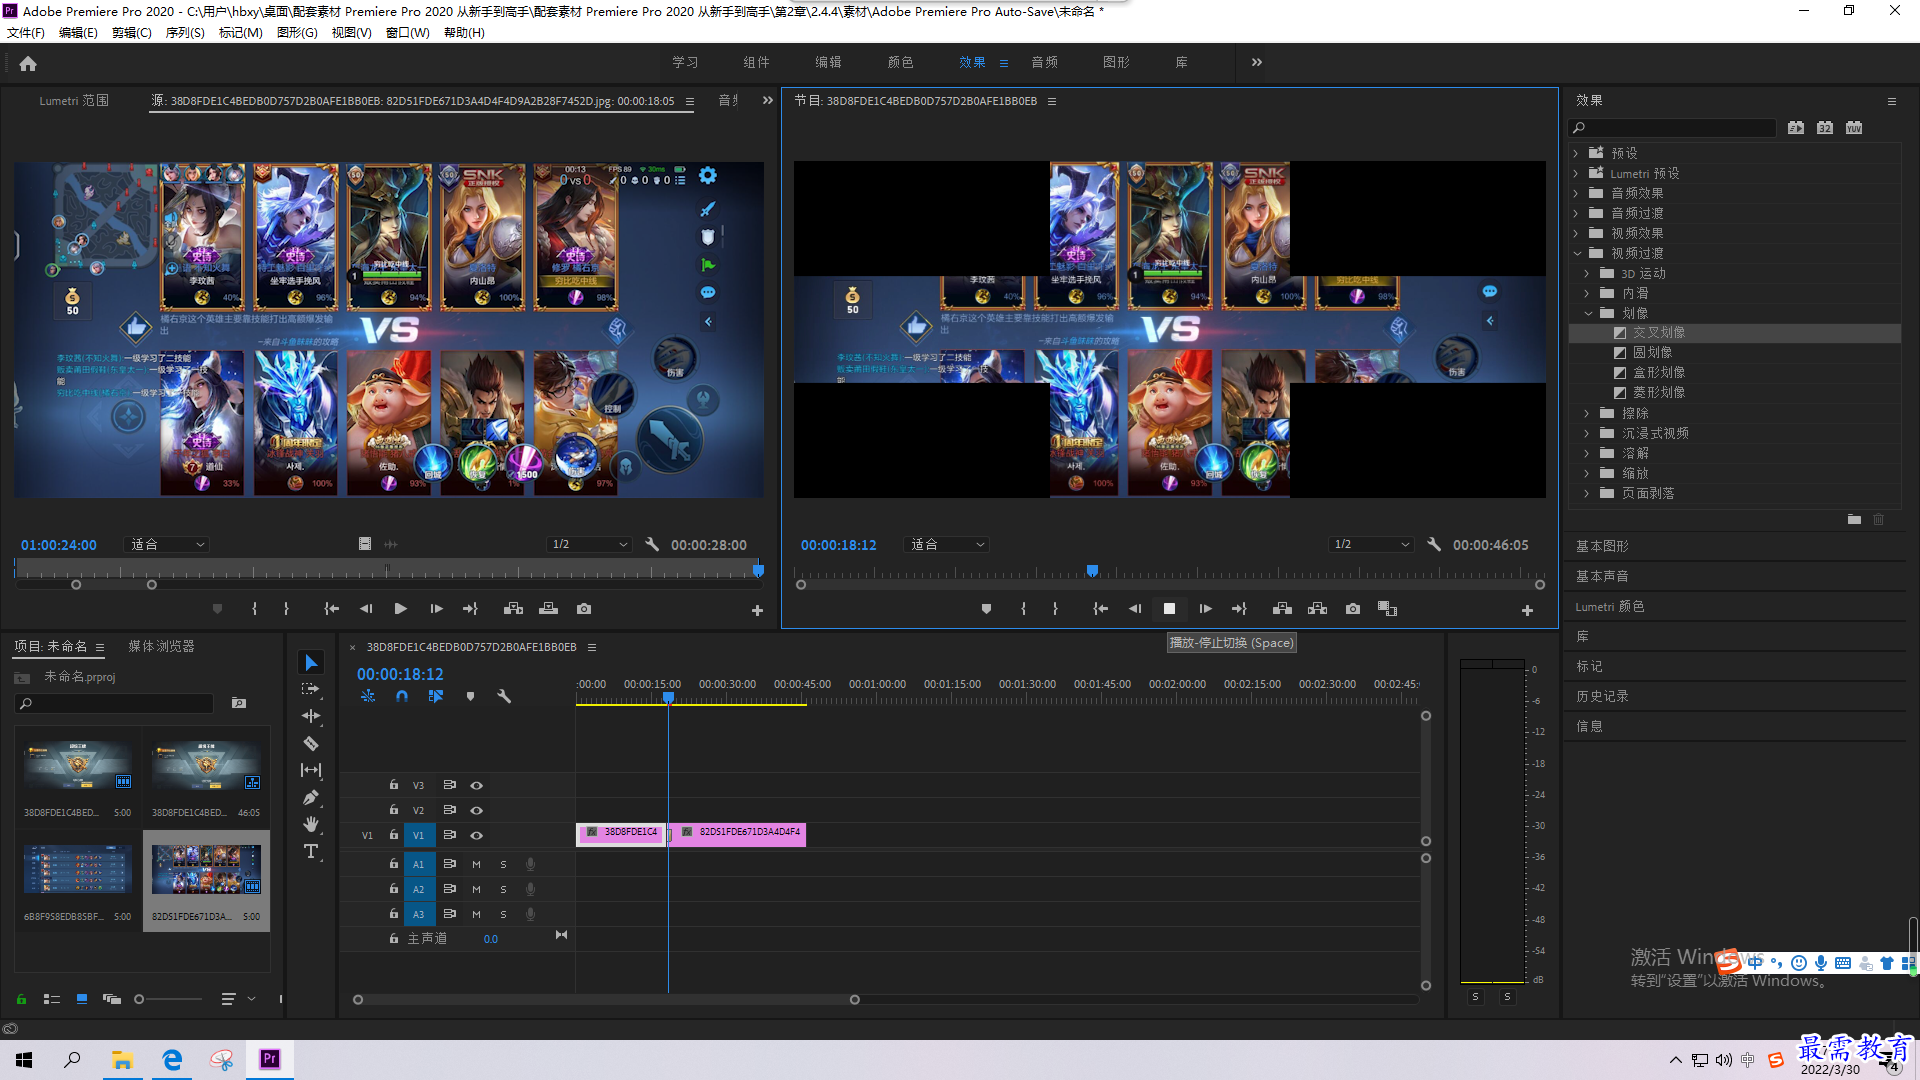Image resolution: width=1920 pixels, height=1080 pixels.
Task: Expand the 音频效果 folder
Action: coord(1576,193)
